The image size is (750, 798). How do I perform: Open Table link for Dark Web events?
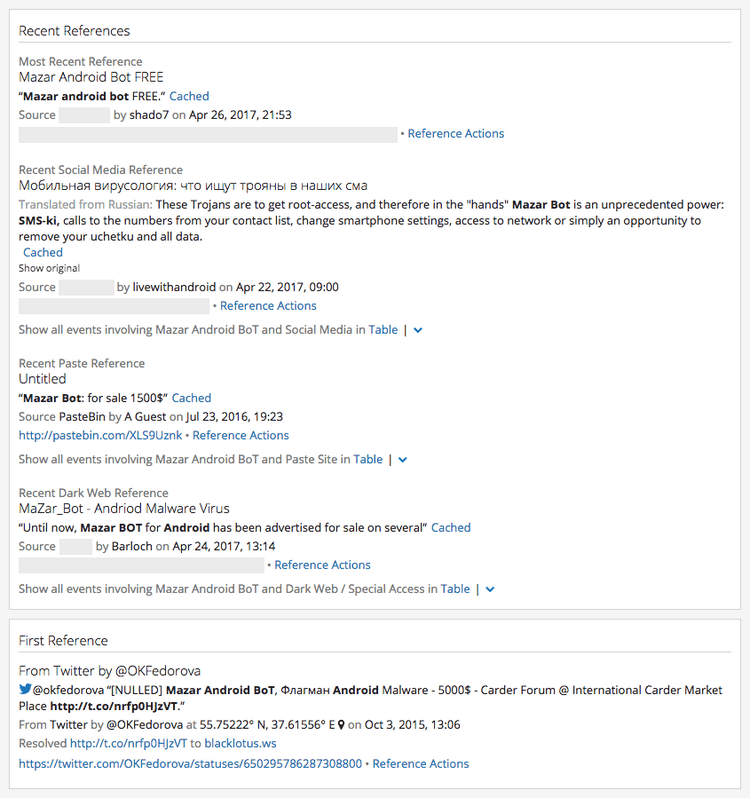pos(455,590)
